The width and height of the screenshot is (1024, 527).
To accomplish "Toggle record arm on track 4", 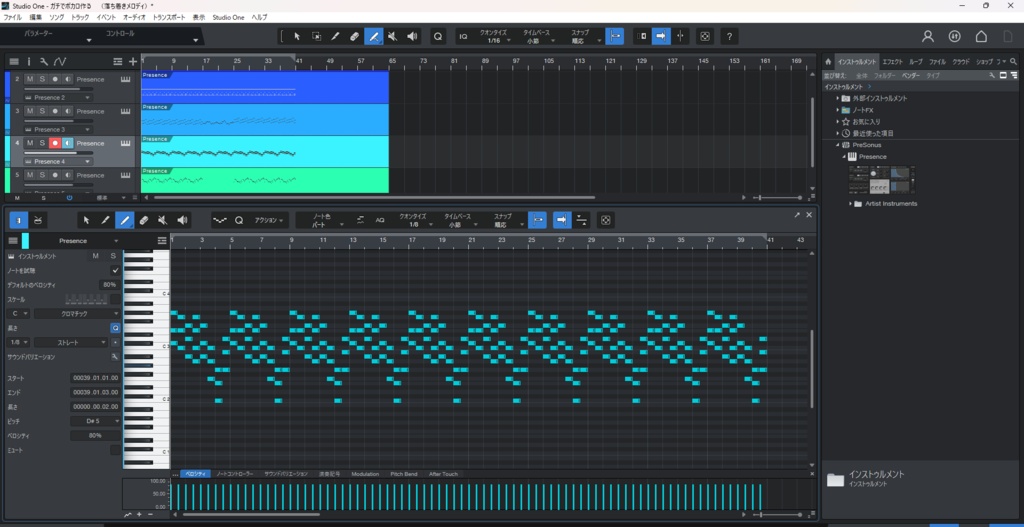I will click(x=55, y=143).
